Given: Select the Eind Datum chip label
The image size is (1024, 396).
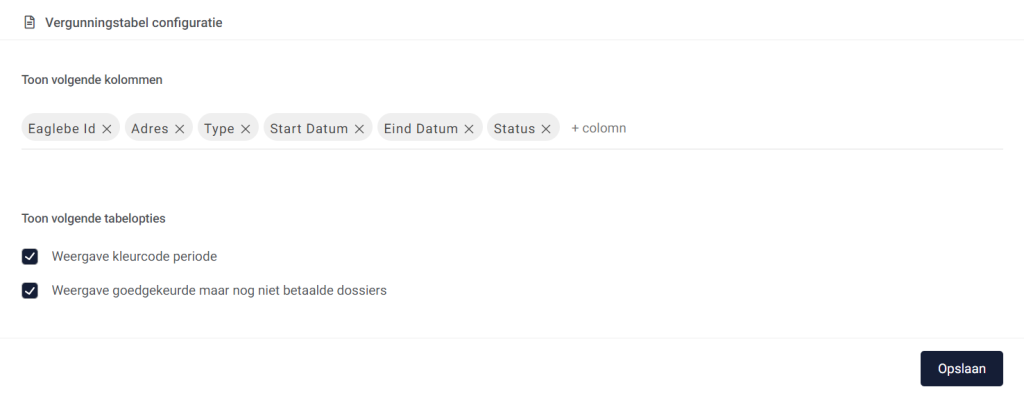Looking at the screenshot, I should point(421,129).
